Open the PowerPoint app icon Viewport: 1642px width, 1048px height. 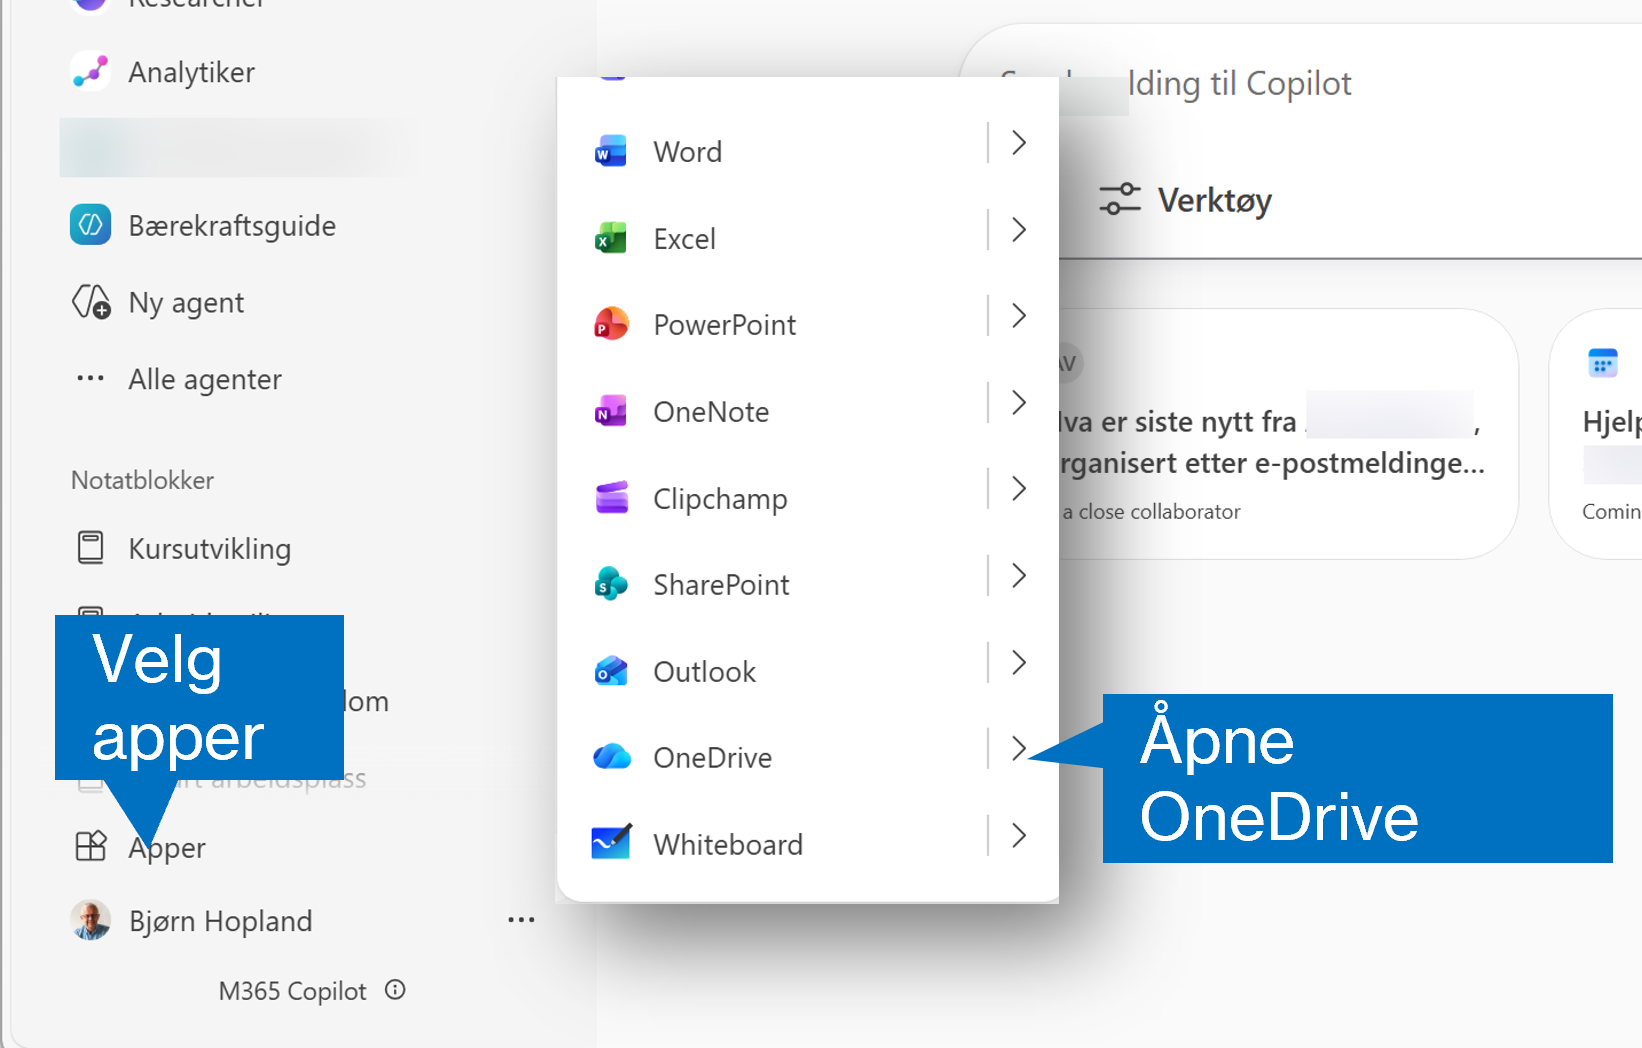click(x=611, y=325)
